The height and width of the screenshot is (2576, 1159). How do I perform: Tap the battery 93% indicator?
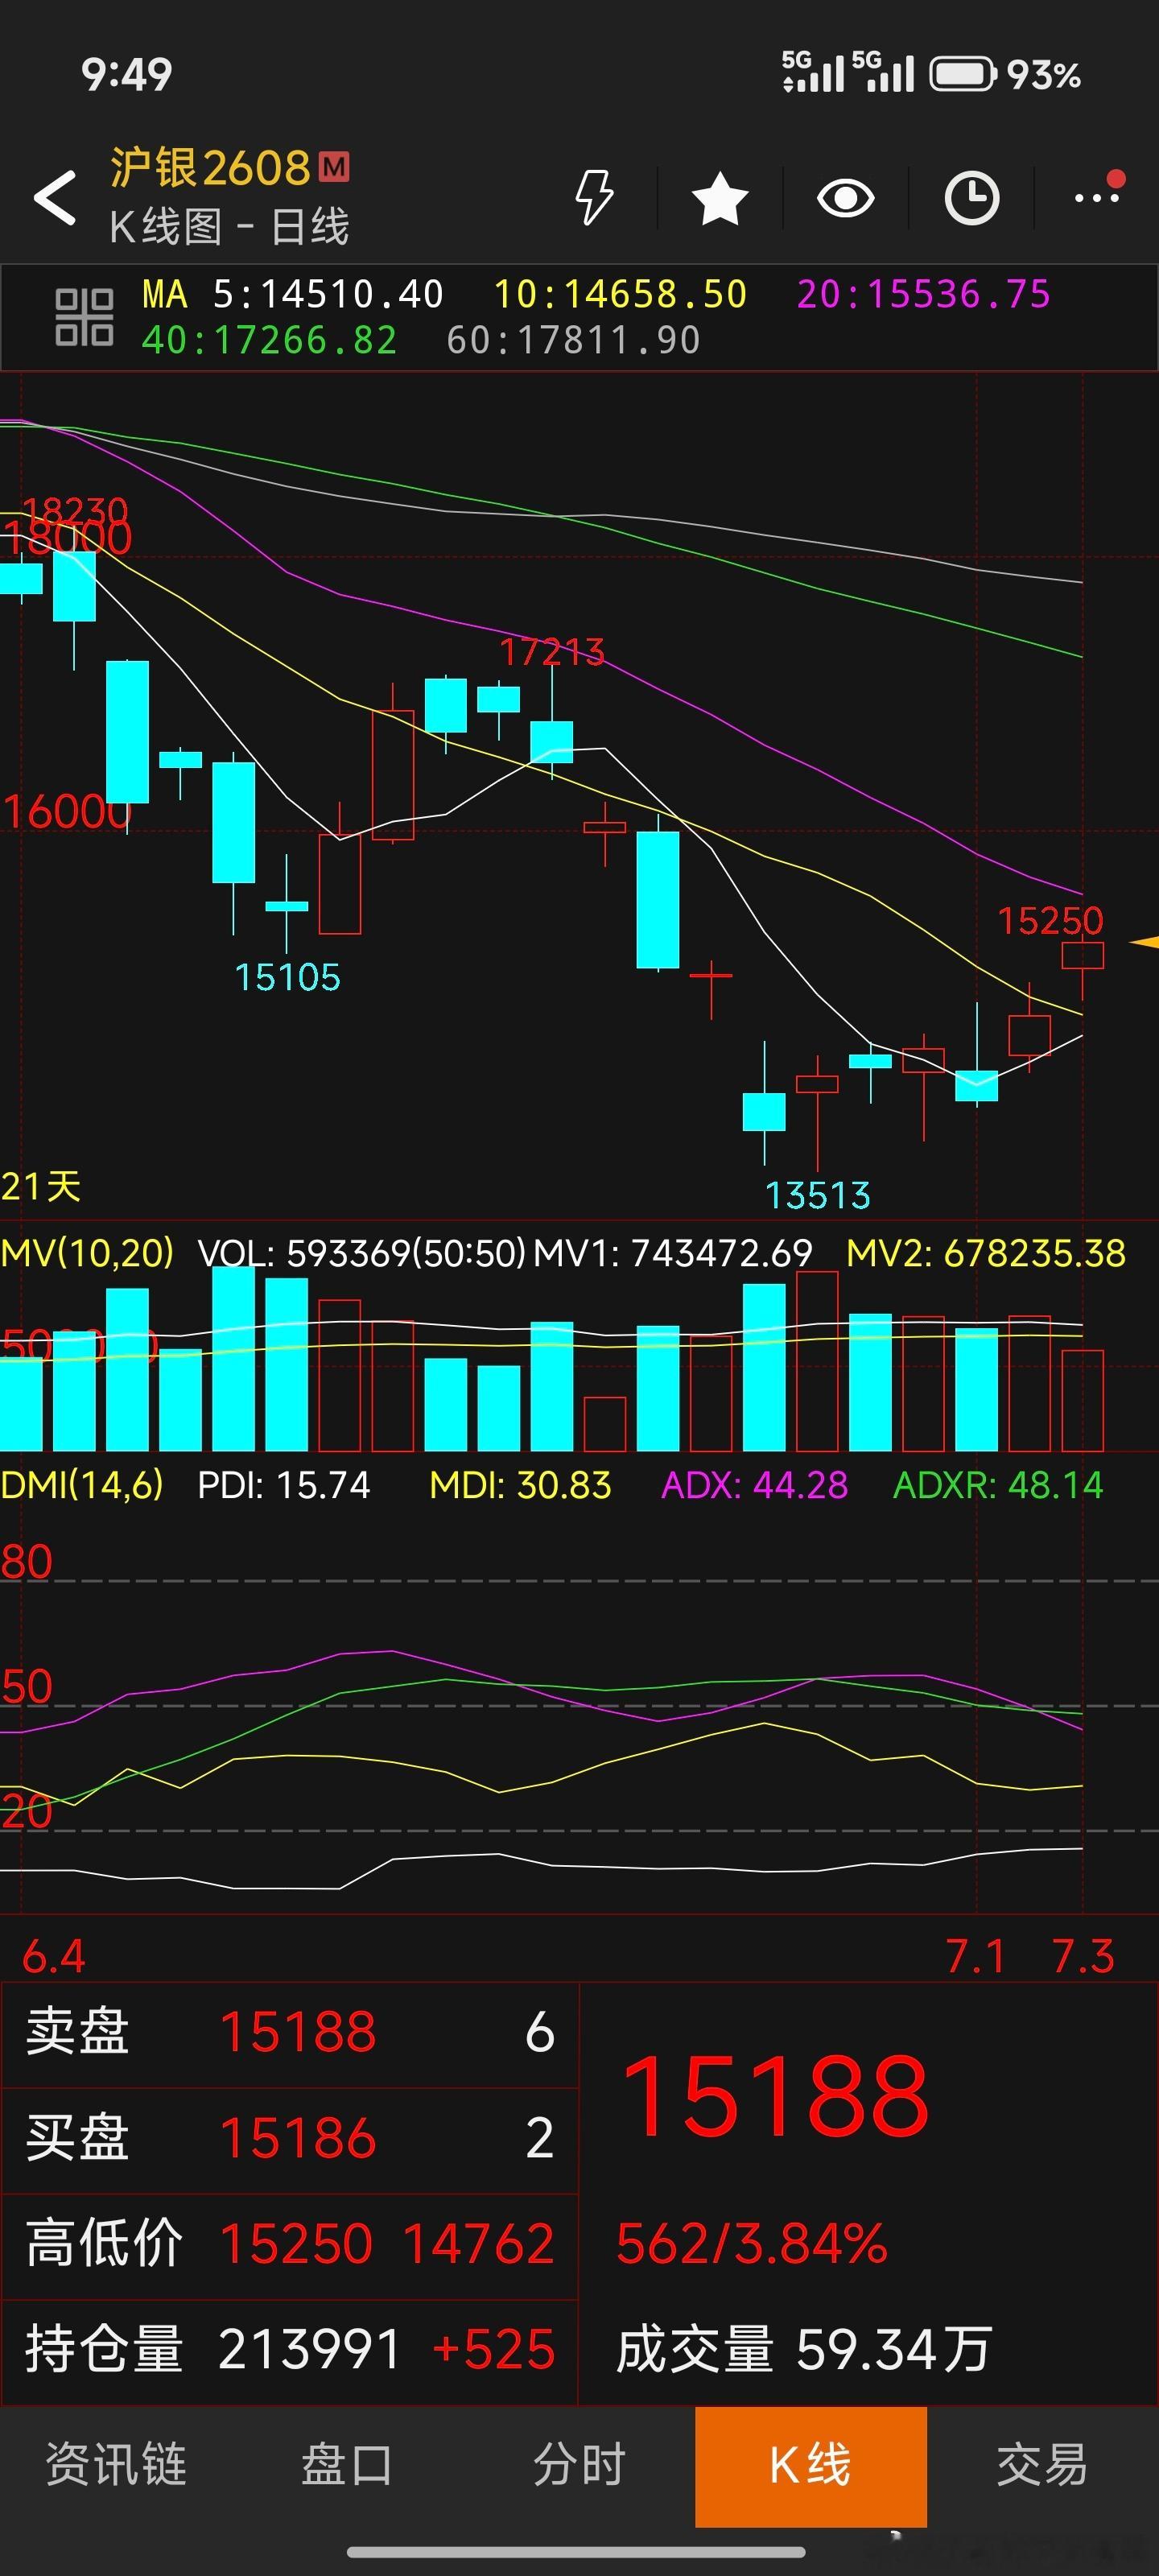pyautogui.click(x=1005, y=74)
